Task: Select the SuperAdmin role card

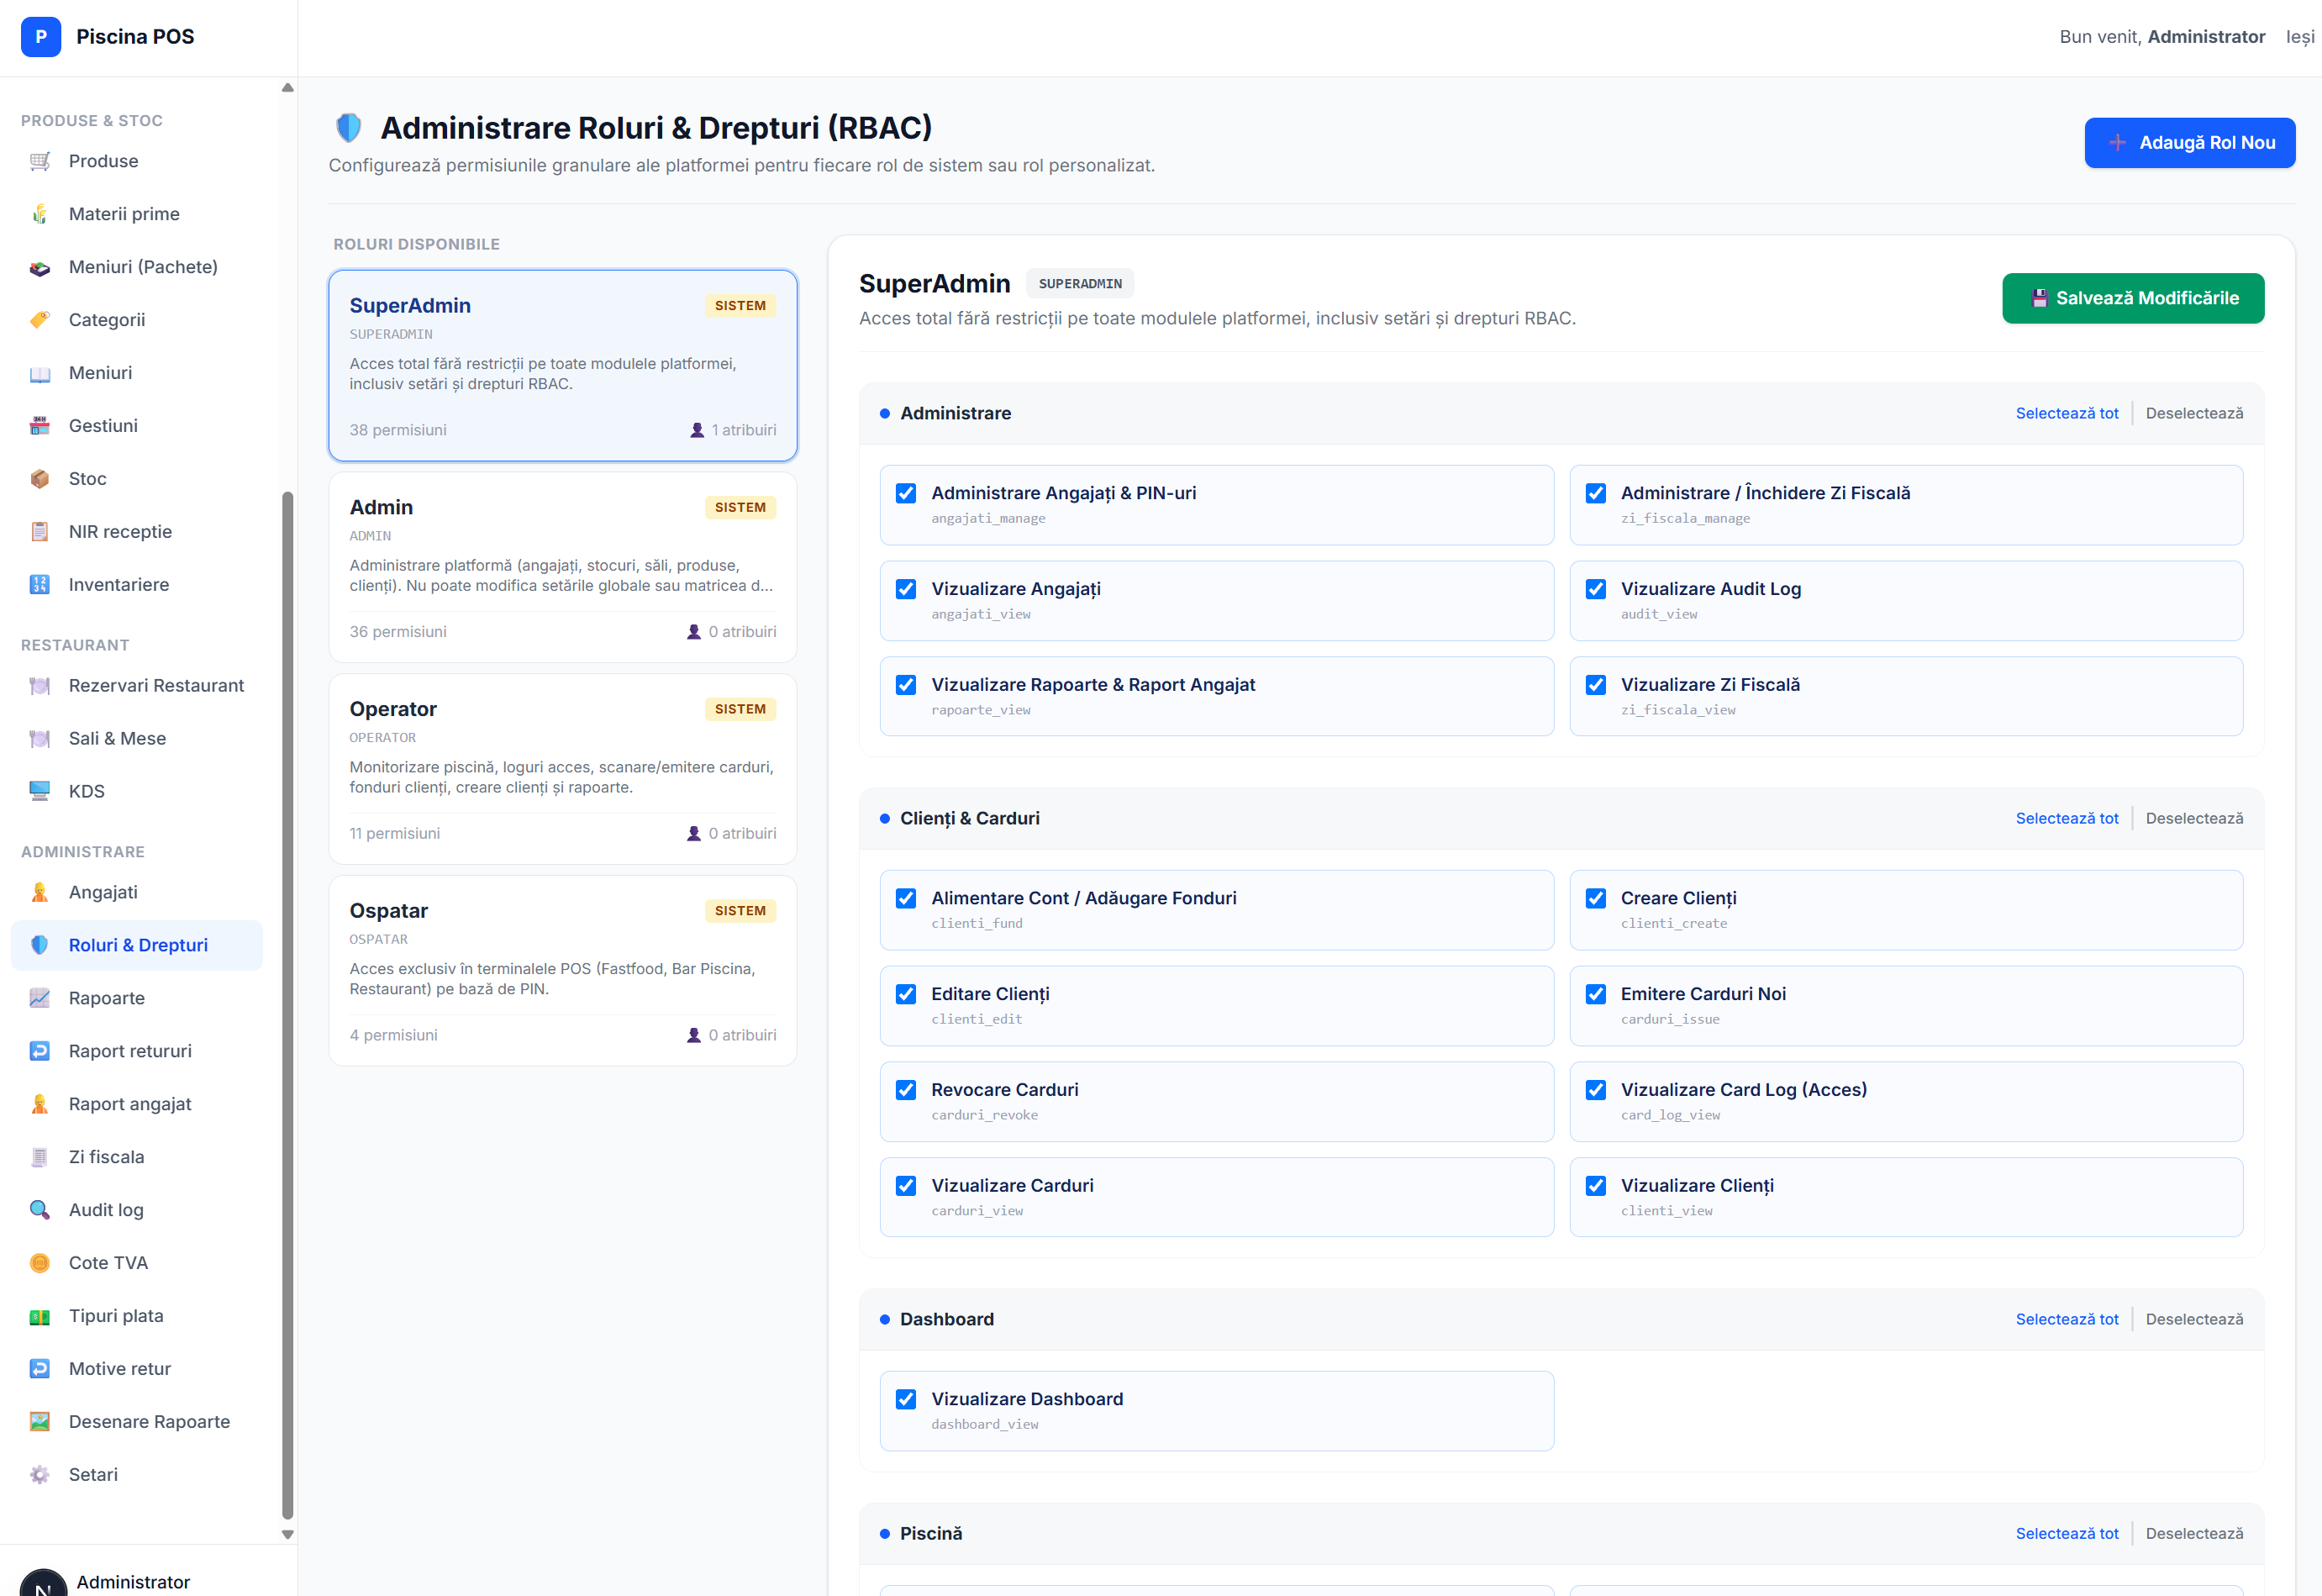Action: coord(563,366)
